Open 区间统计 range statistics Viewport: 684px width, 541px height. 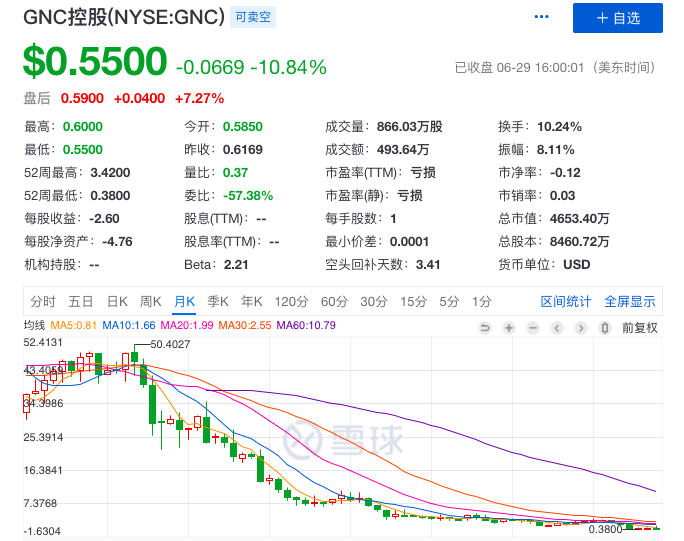point(566,301)
